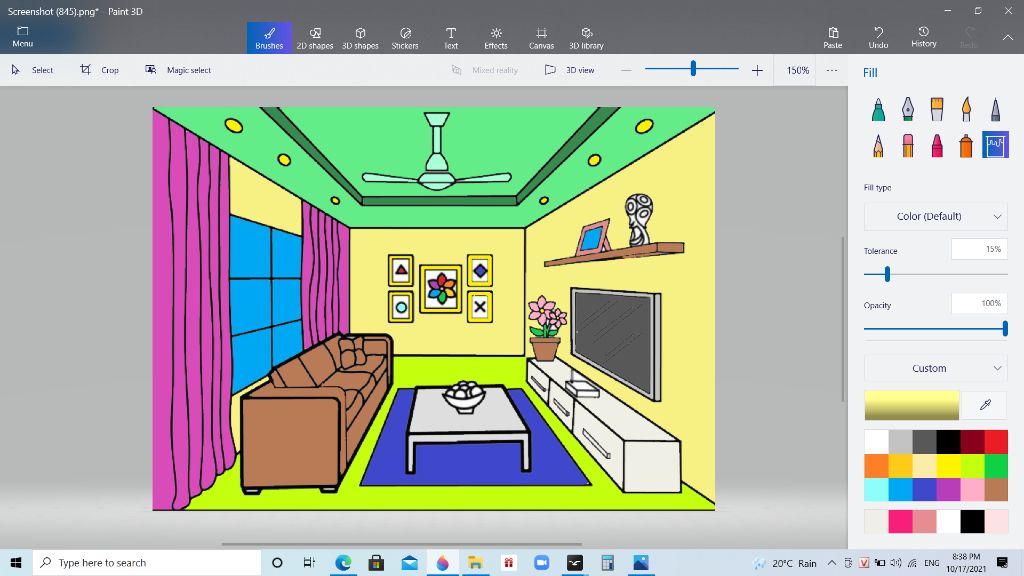Choose the salmon custom color swatch

[x=924, y=522]
